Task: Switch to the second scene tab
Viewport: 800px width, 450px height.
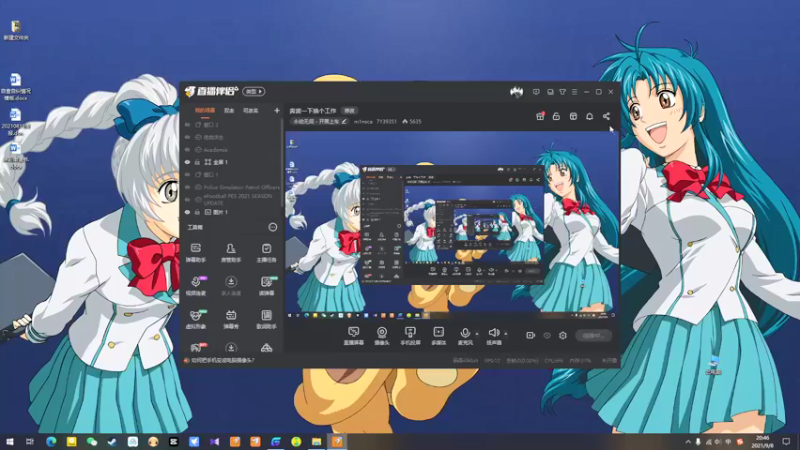Action: point(229,110)
